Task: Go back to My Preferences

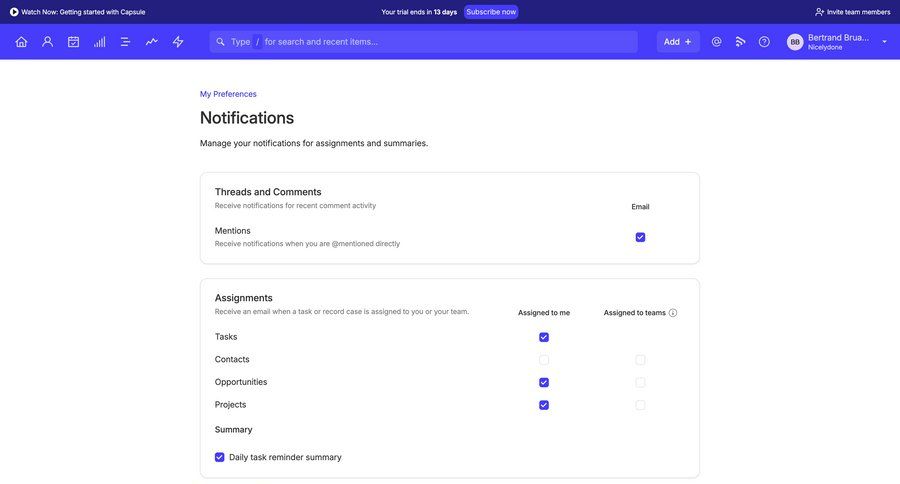Action: pos(228,94)
